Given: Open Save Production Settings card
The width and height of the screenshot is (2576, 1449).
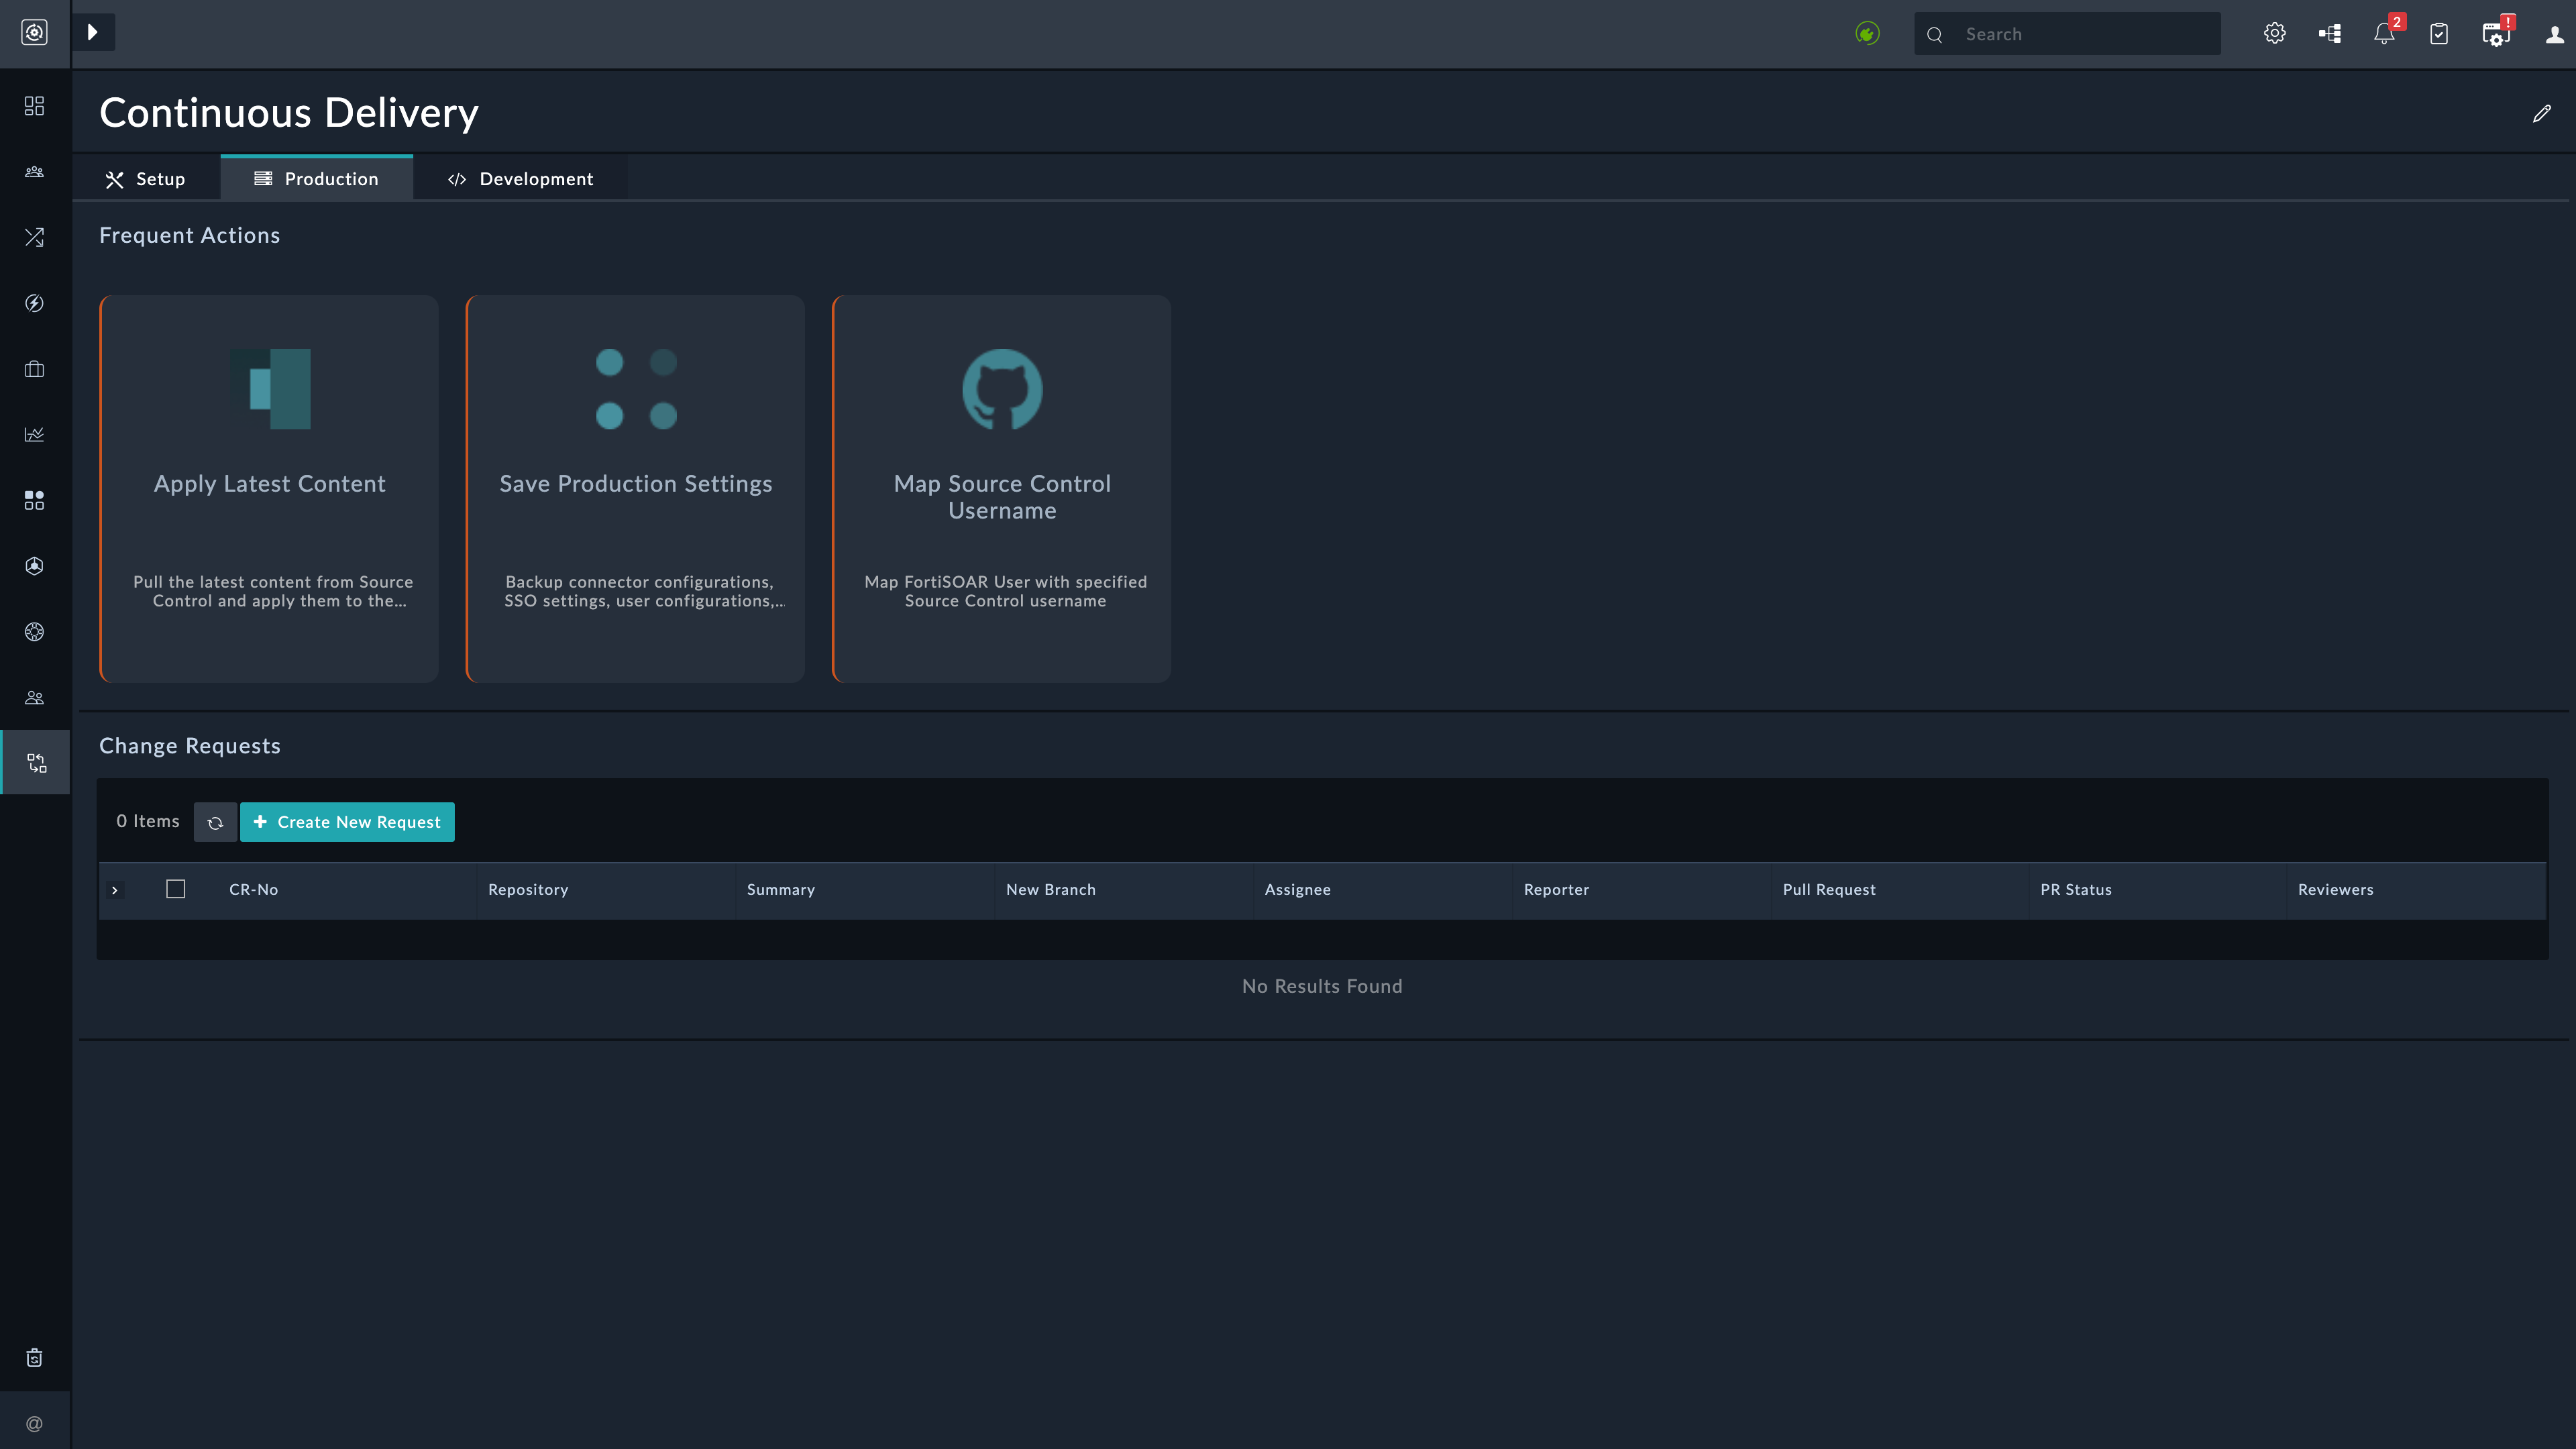Looking at the screenshot, I should [635, 488].
